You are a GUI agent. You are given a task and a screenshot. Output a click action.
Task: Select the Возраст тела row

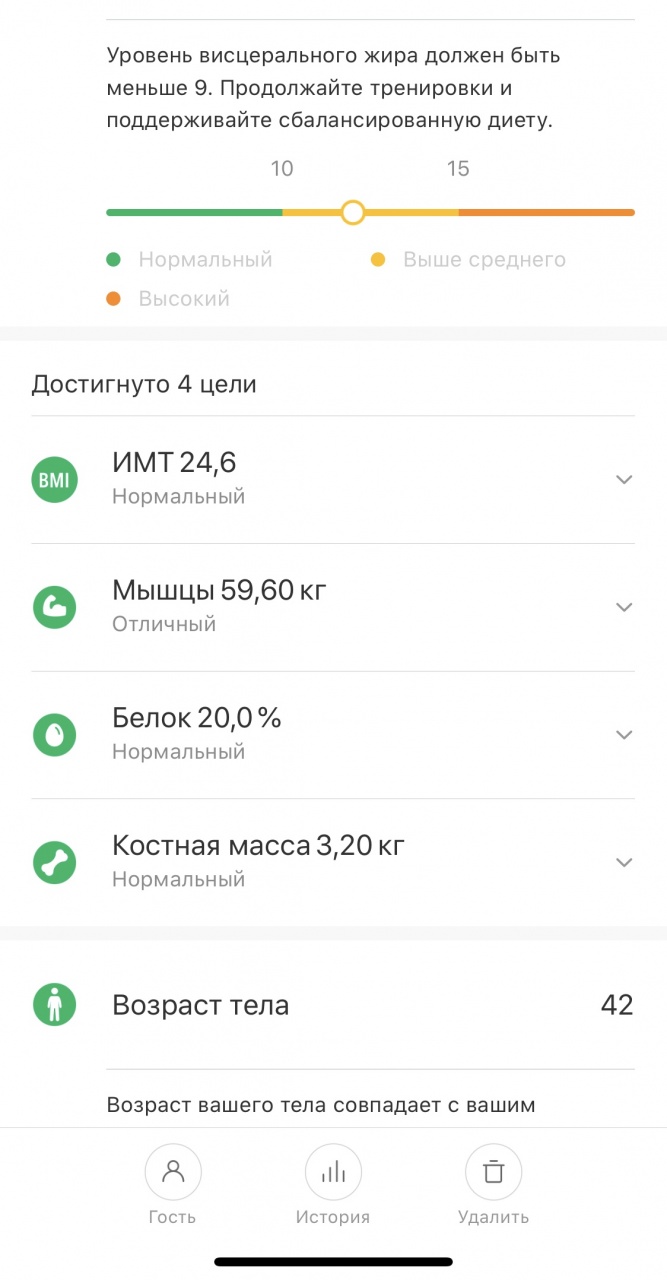(333, 1005)
